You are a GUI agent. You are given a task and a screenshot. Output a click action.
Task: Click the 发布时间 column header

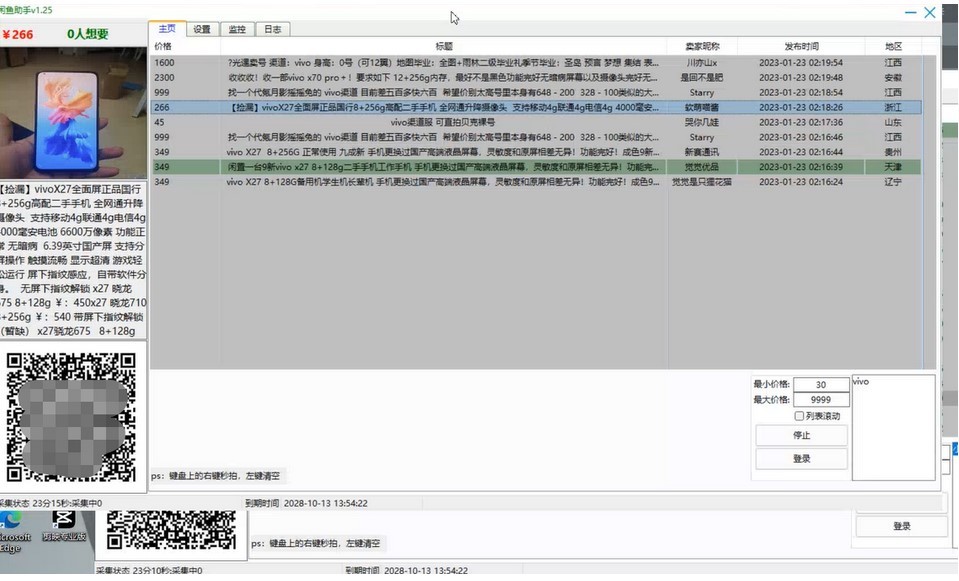(801, 46)
